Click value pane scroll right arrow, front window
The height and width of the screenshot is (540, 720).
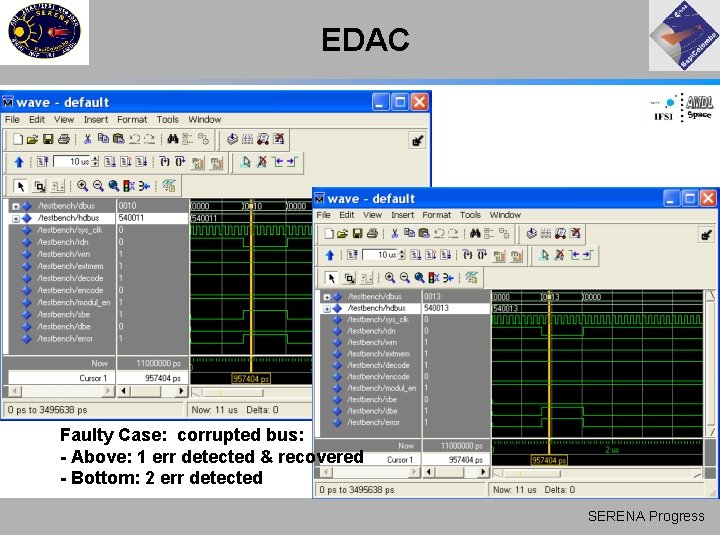[x=483, y=472]
